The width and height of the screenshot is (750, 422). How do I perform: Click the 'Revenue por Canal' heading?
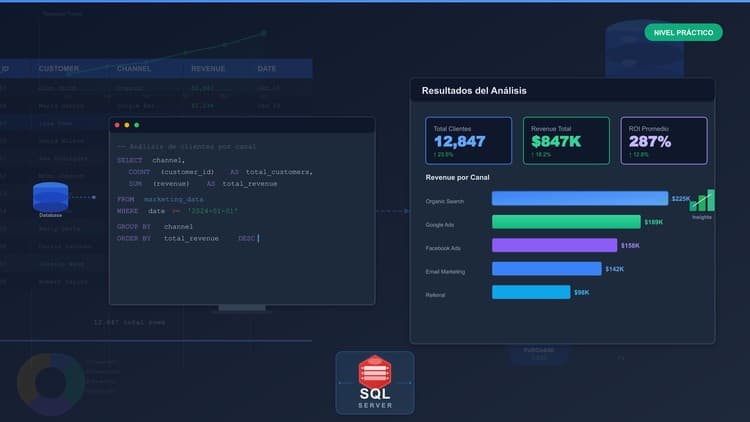457,178
